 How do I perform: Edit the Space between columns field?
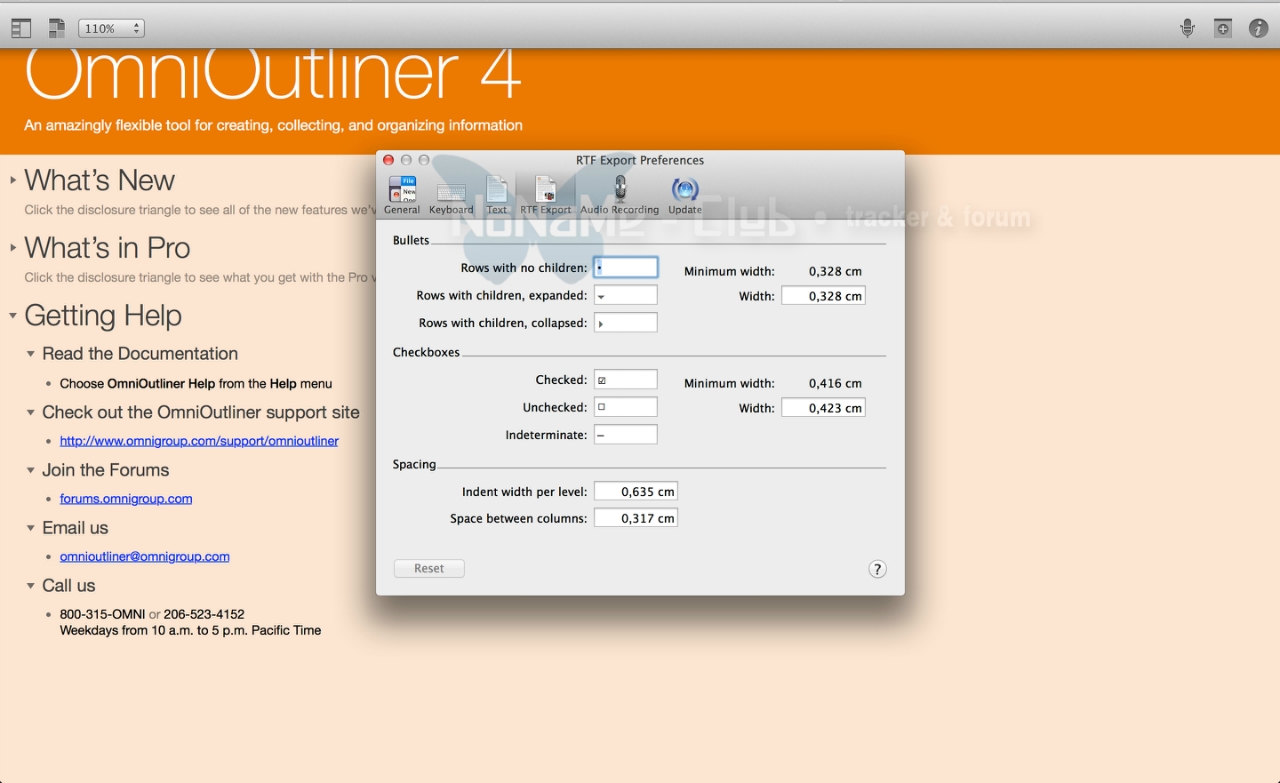pyautogui.click(x=636, y=518)
